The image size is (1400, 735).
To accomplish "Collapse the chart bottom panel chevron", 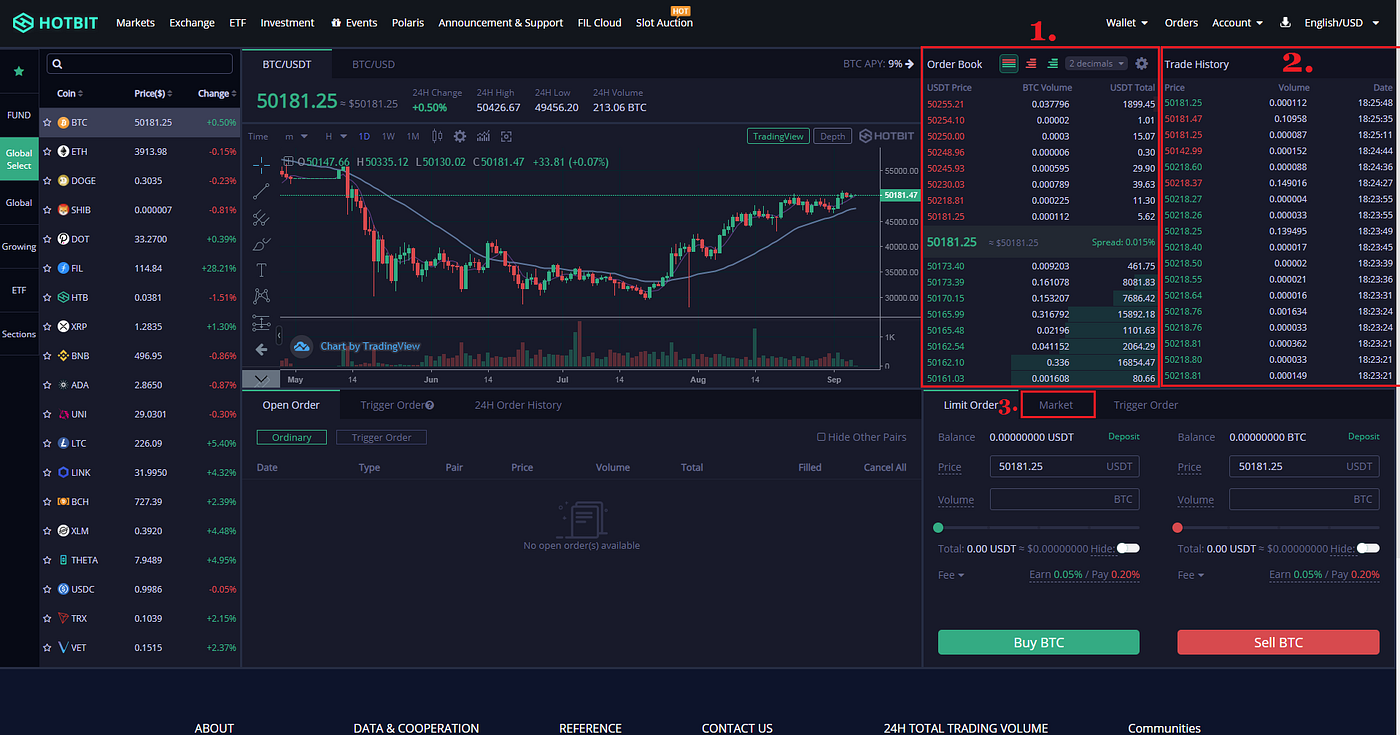I will [x=261, y=379].
